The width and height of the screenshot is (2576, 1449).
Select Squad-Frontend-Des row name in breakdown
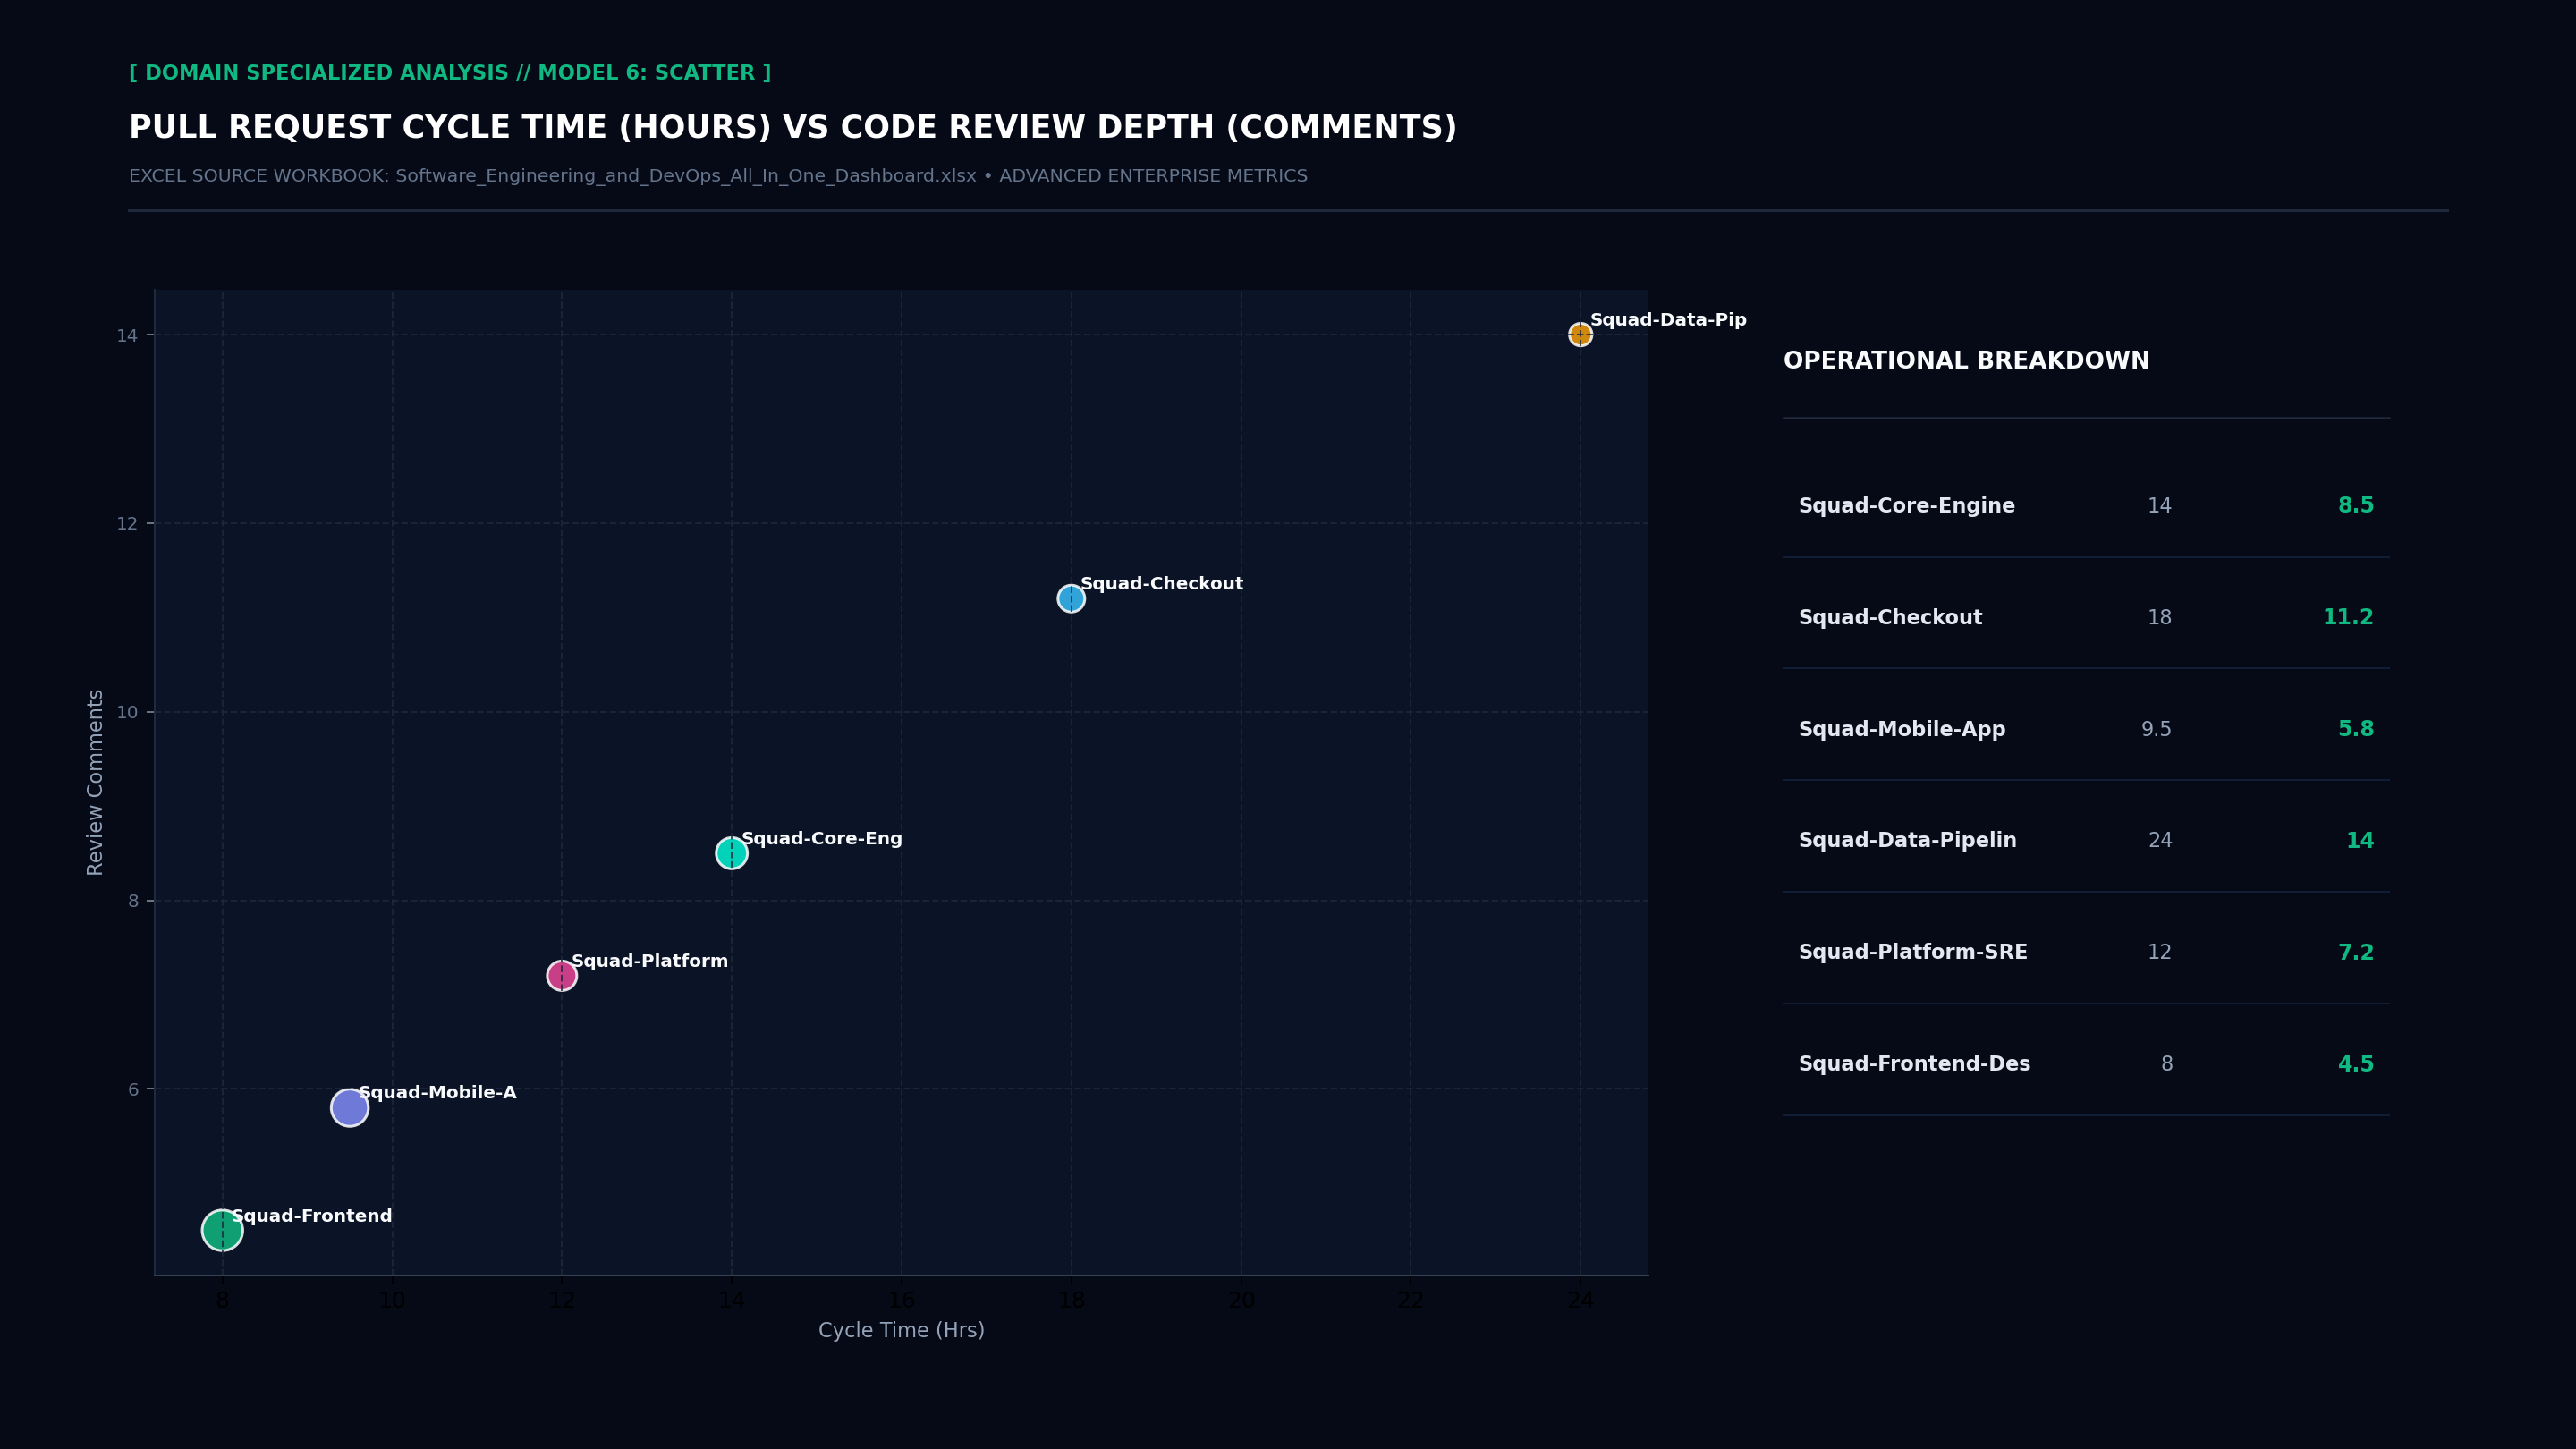point(1915,1064)
